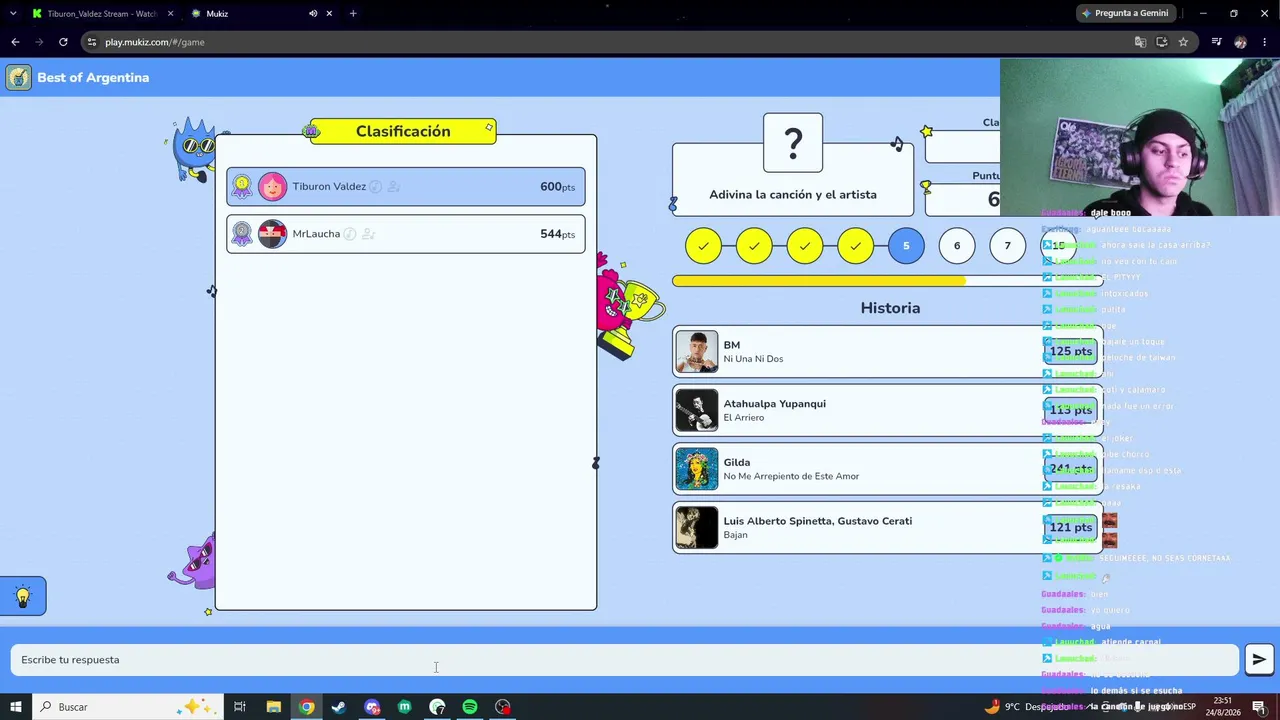This screenshot has width=1280, height=720.
Task: Click the song title Ni Una Ni Dos
Action: 753,359
